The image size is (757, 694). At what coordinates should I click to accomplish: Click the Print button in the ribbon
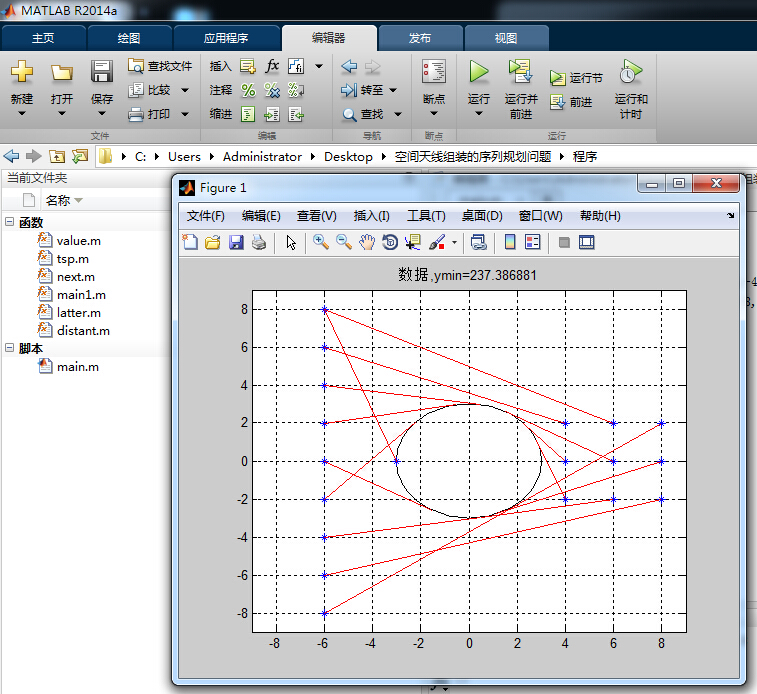150,114
